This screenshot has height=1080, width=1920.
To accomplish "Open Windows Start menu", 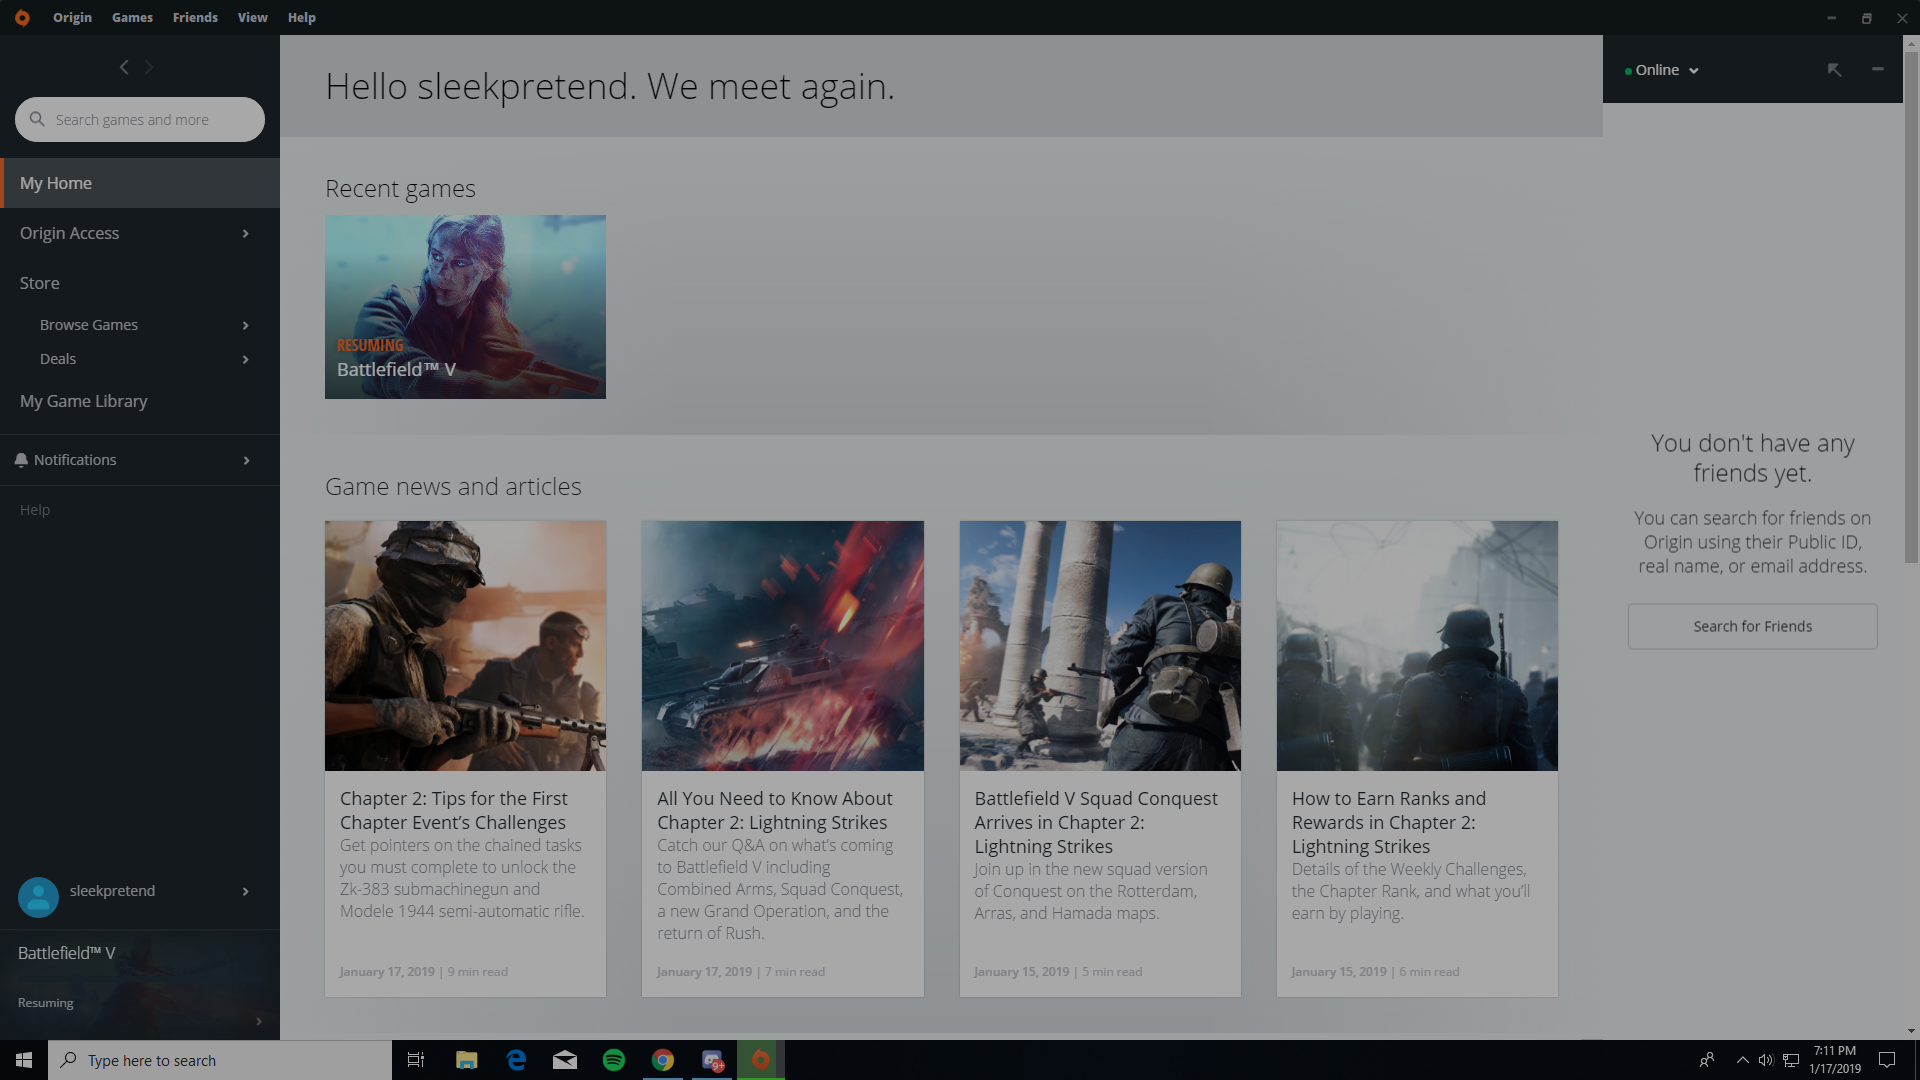I will pyautogui.click(x=24, y=1060).
